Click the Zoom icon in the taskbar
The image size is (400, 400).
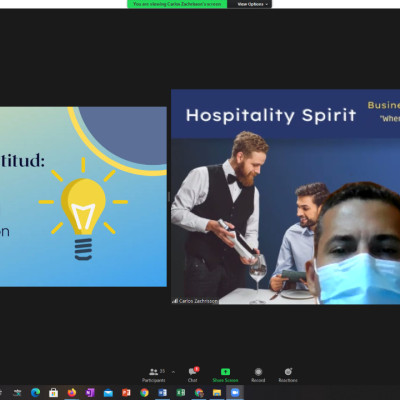(x=235, y=393)
